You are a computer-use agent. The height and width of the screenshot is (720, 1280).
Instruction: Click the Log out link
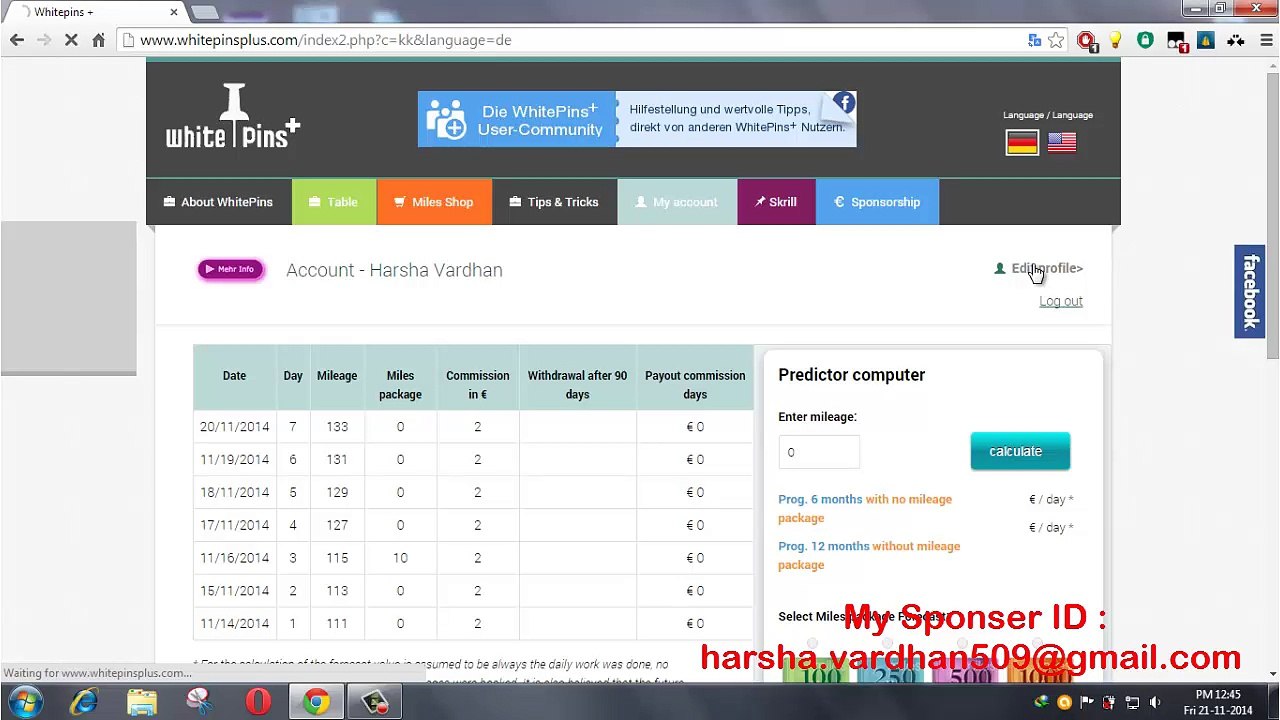coord(1061,301)
